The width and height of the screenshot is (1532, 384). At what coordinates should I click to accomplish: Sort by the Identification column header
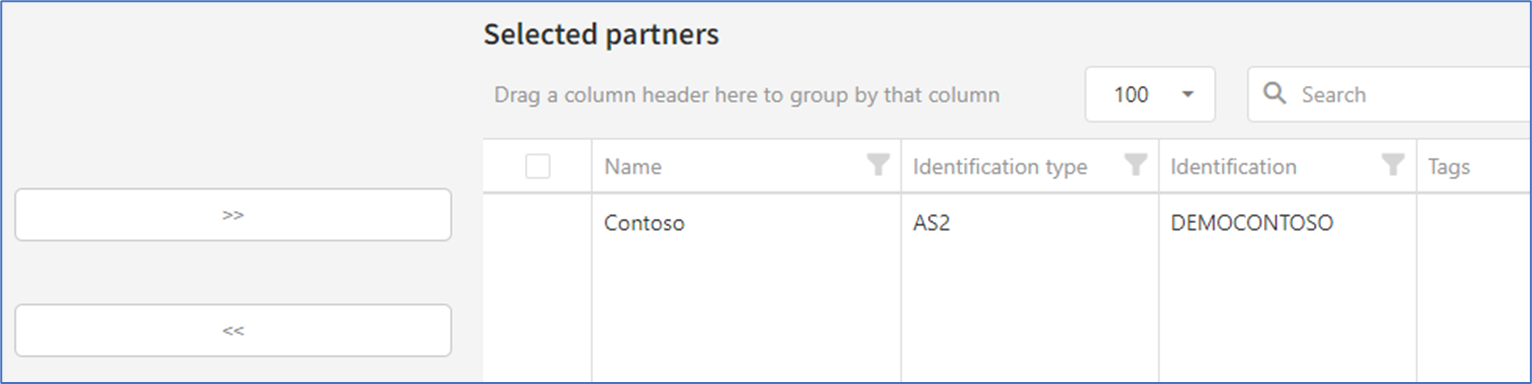1233,167
